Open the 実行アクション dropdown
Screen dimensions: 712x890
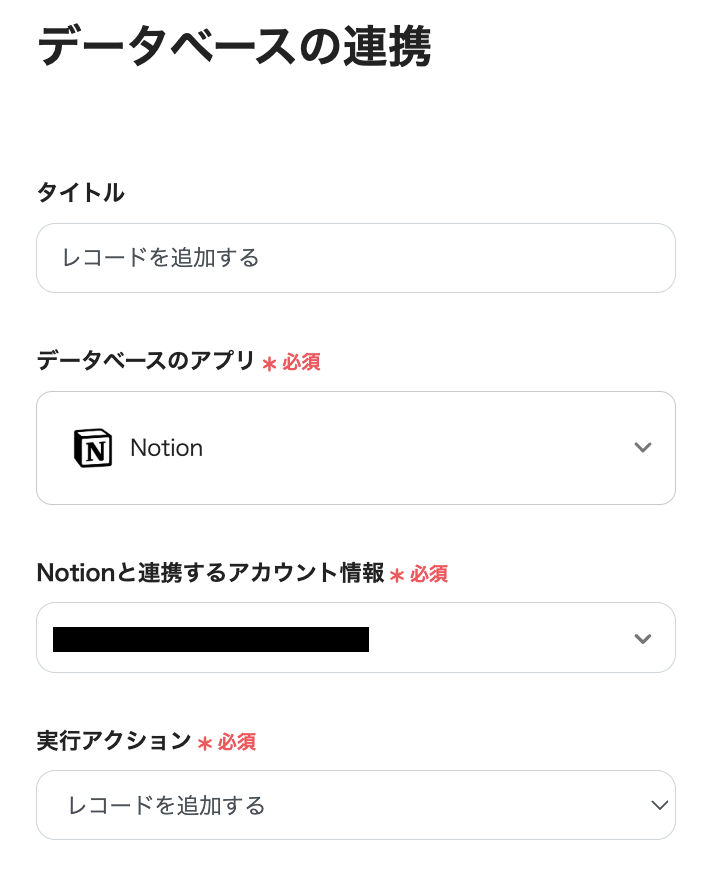(x=355, y=805)
